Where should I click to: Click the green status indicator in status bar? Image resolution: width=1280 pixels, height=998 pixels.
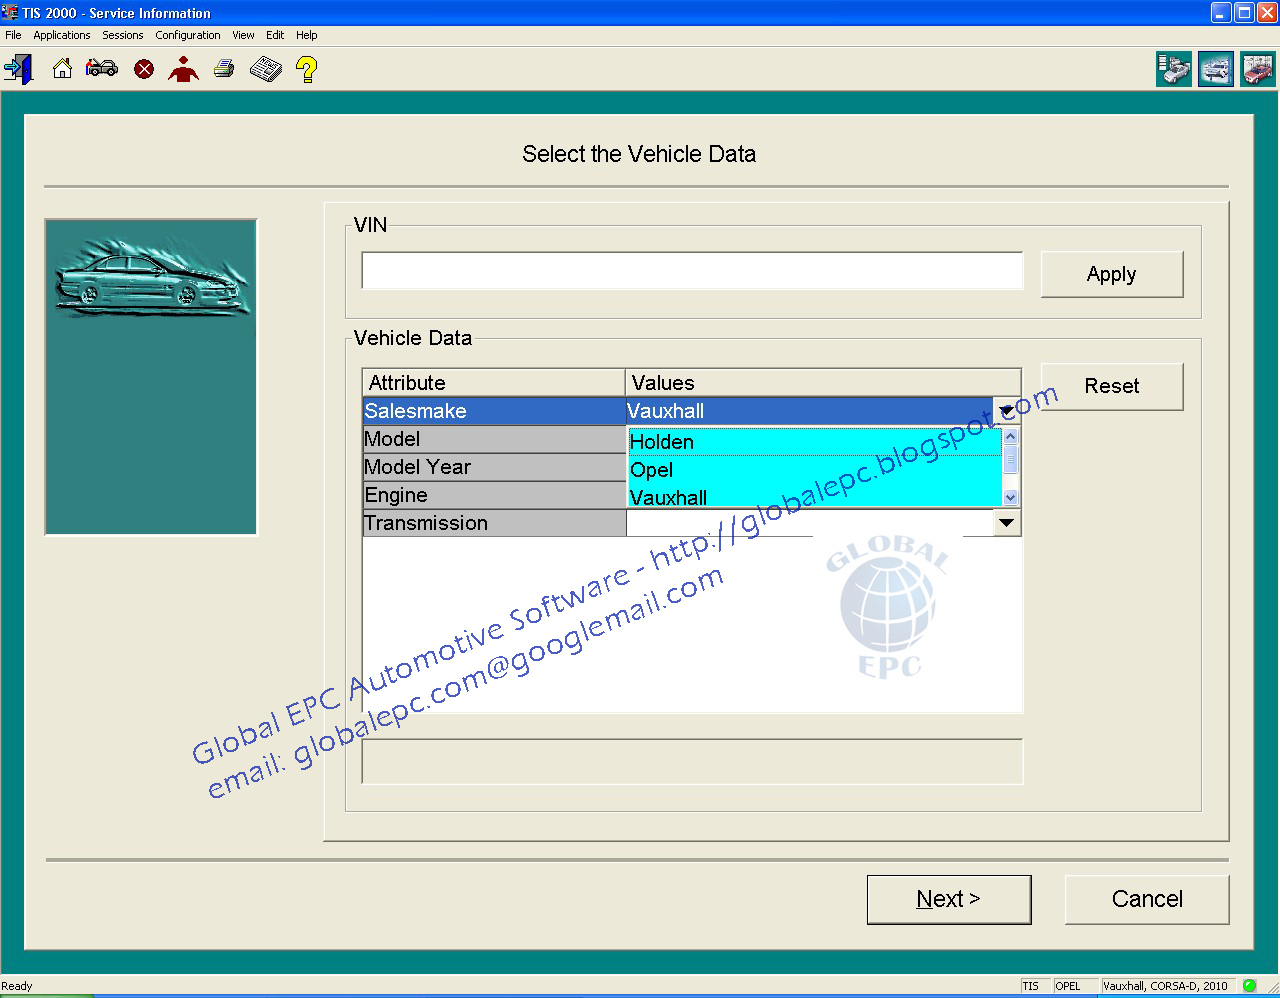tap(1249, 985)
